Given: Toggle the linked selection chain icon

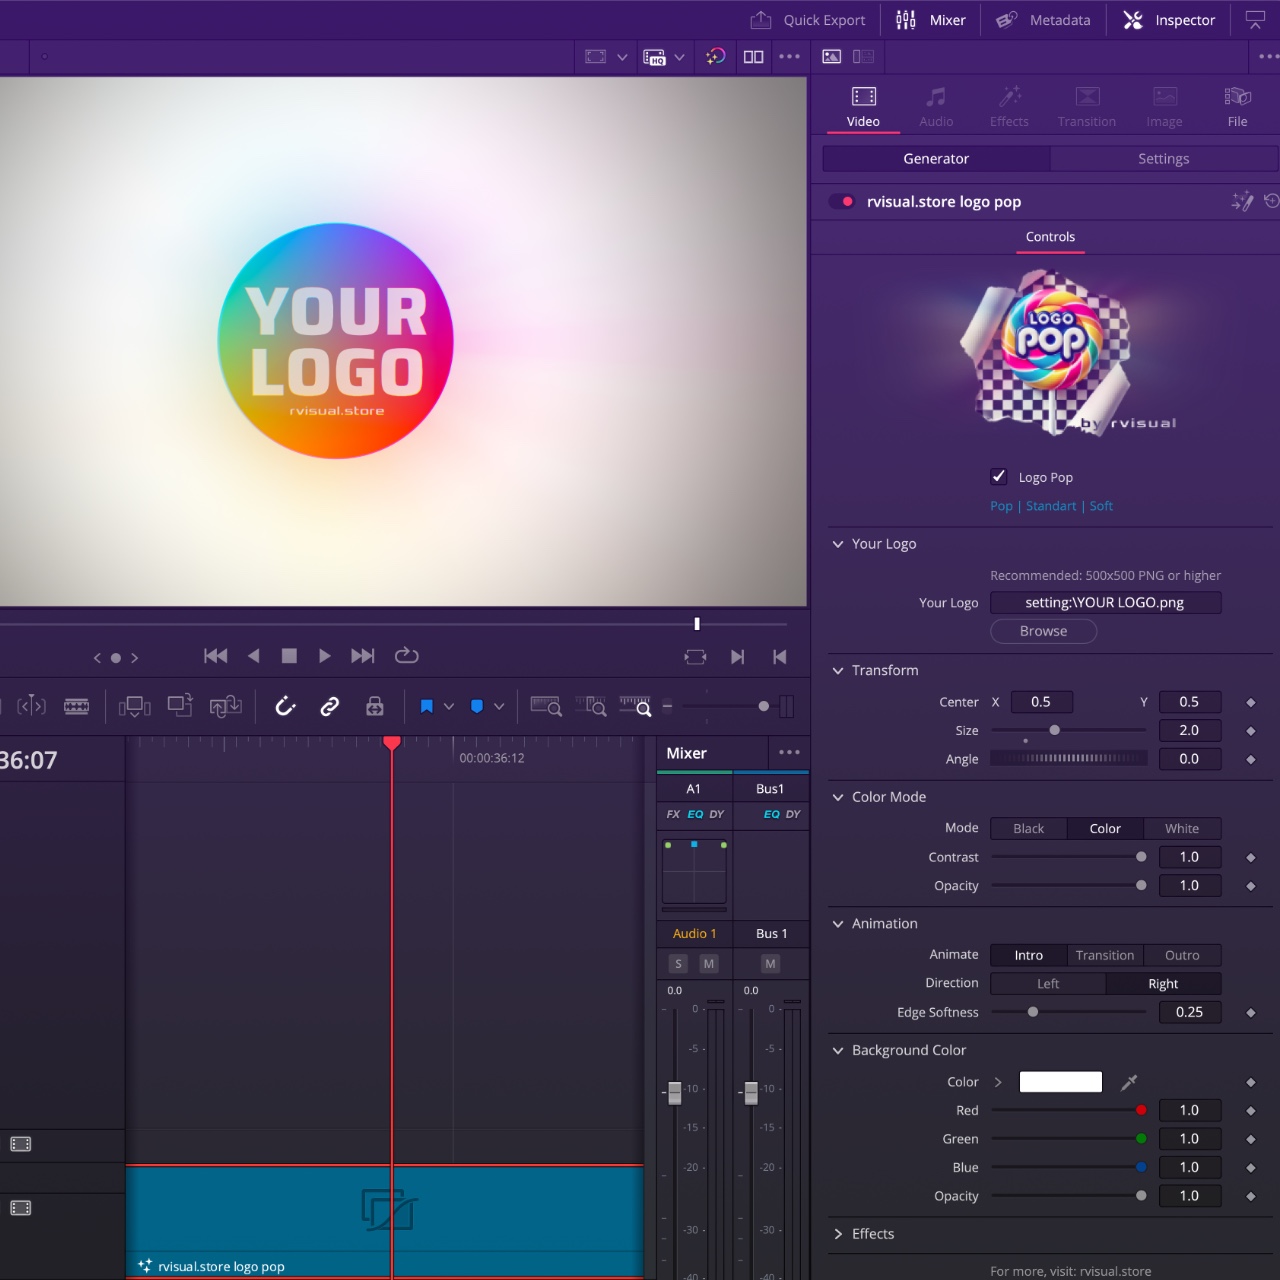Looking at the screenshot, I should click(329, 707).
